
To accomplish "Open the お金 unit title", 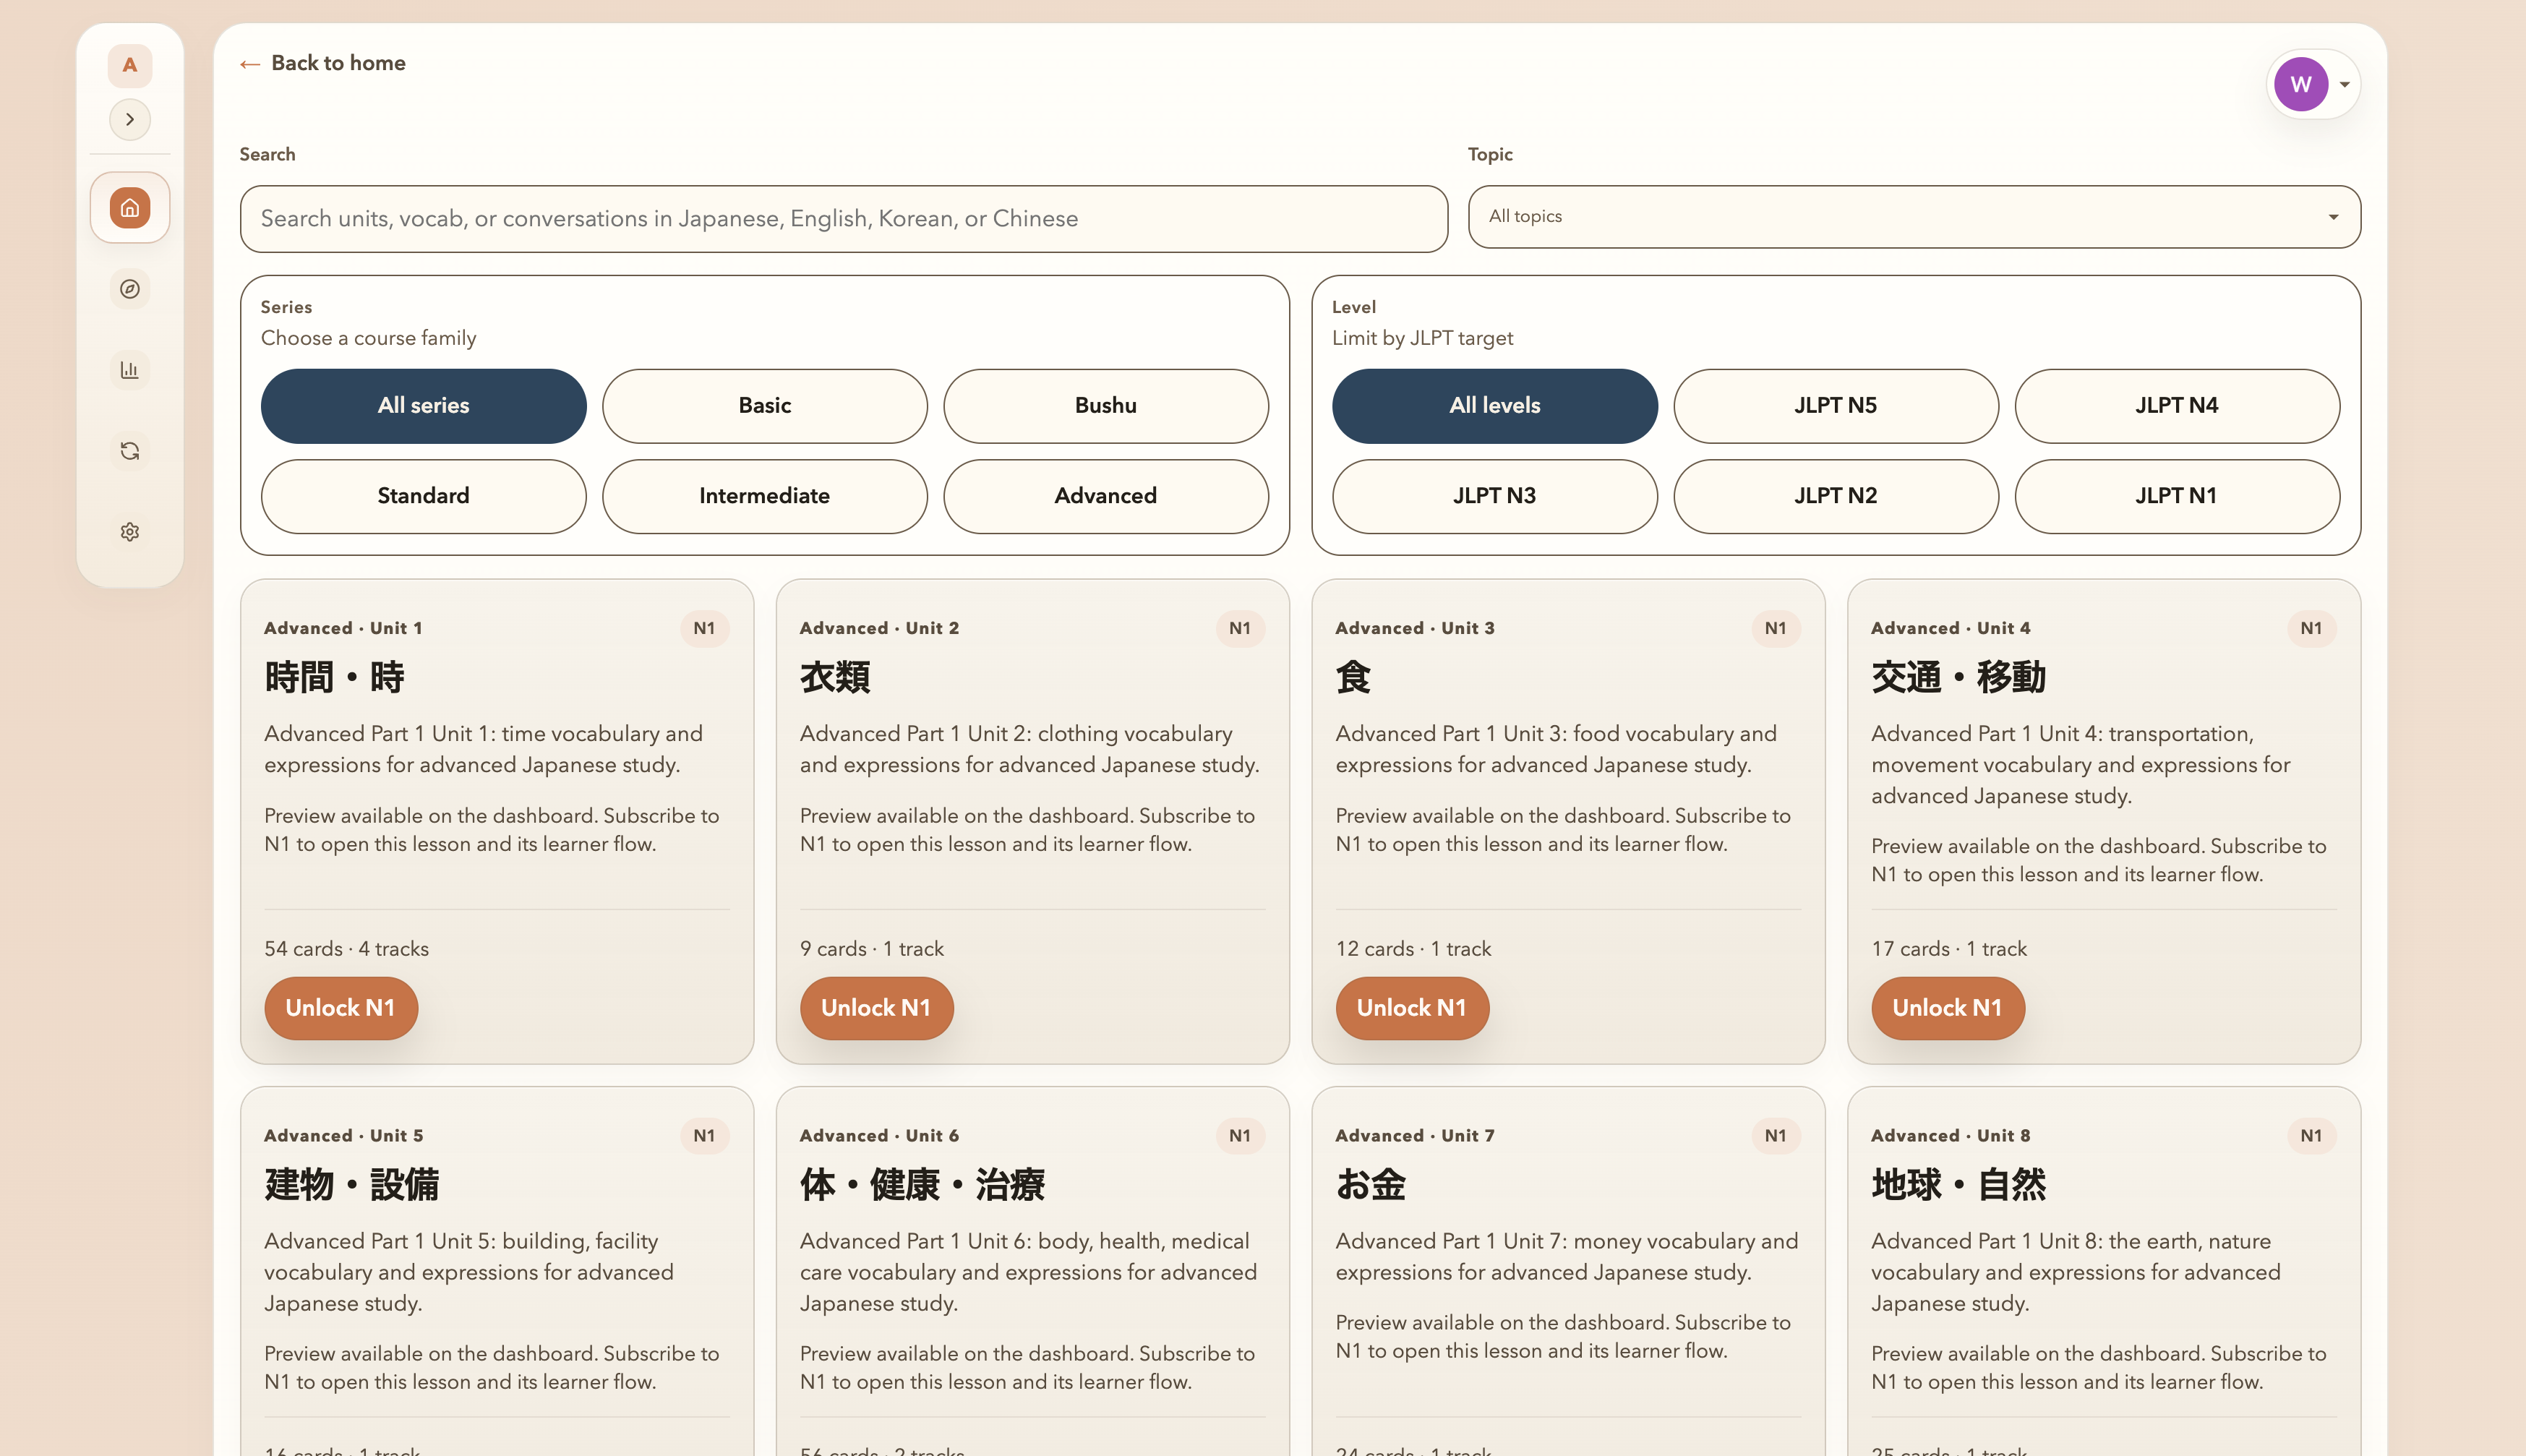I will coord(1371,1185).
